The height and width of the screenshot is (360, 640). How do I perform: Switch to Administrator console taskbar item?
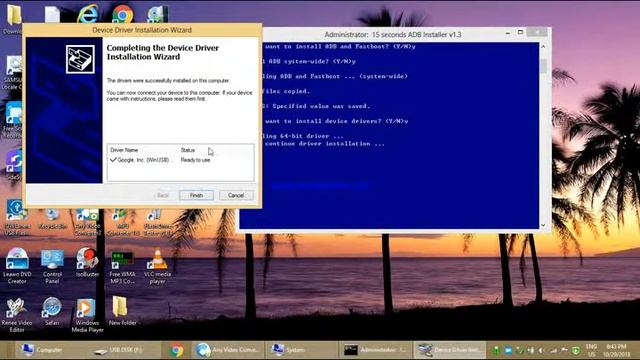coord(376,350)
